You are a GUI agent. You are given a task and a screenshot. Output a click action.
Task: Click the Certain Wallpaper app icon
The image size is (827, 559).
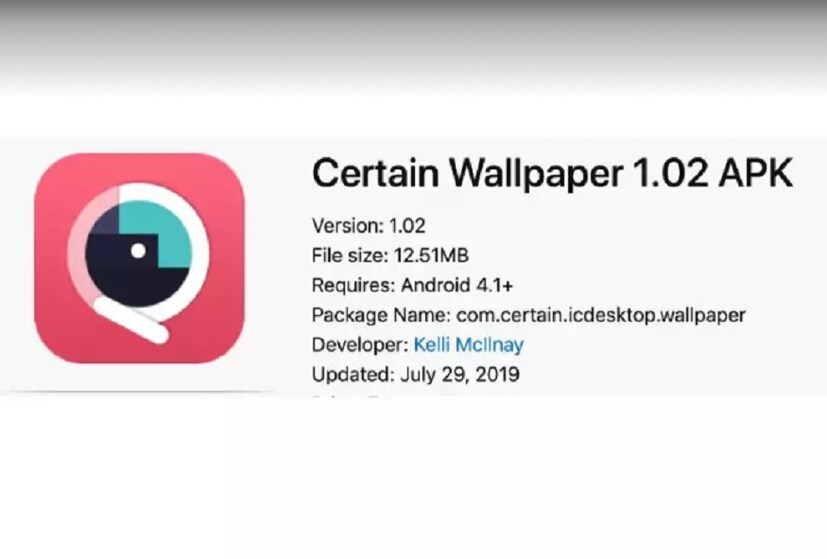139,258
